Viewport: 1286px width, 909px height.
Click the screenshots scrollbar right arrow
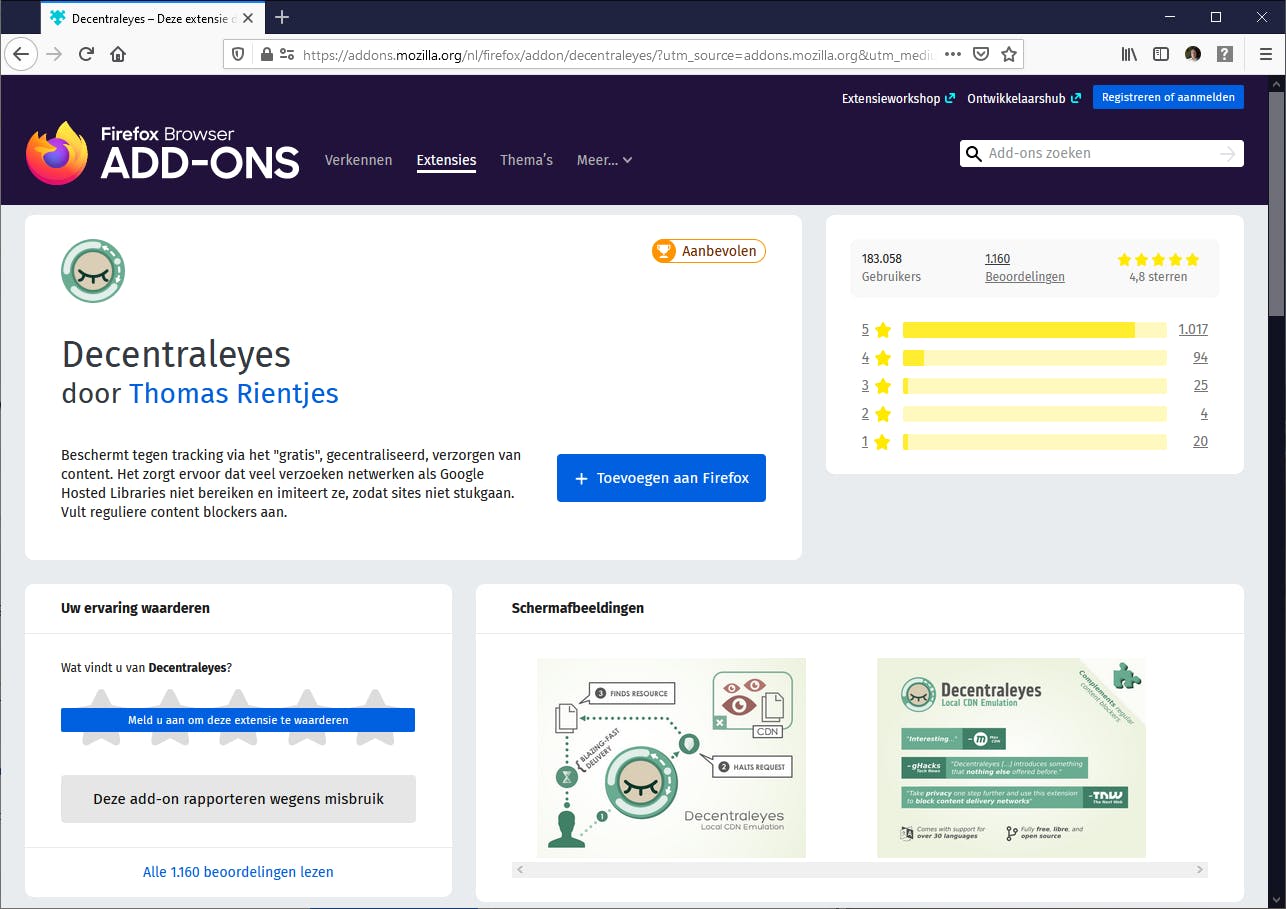1201,870
